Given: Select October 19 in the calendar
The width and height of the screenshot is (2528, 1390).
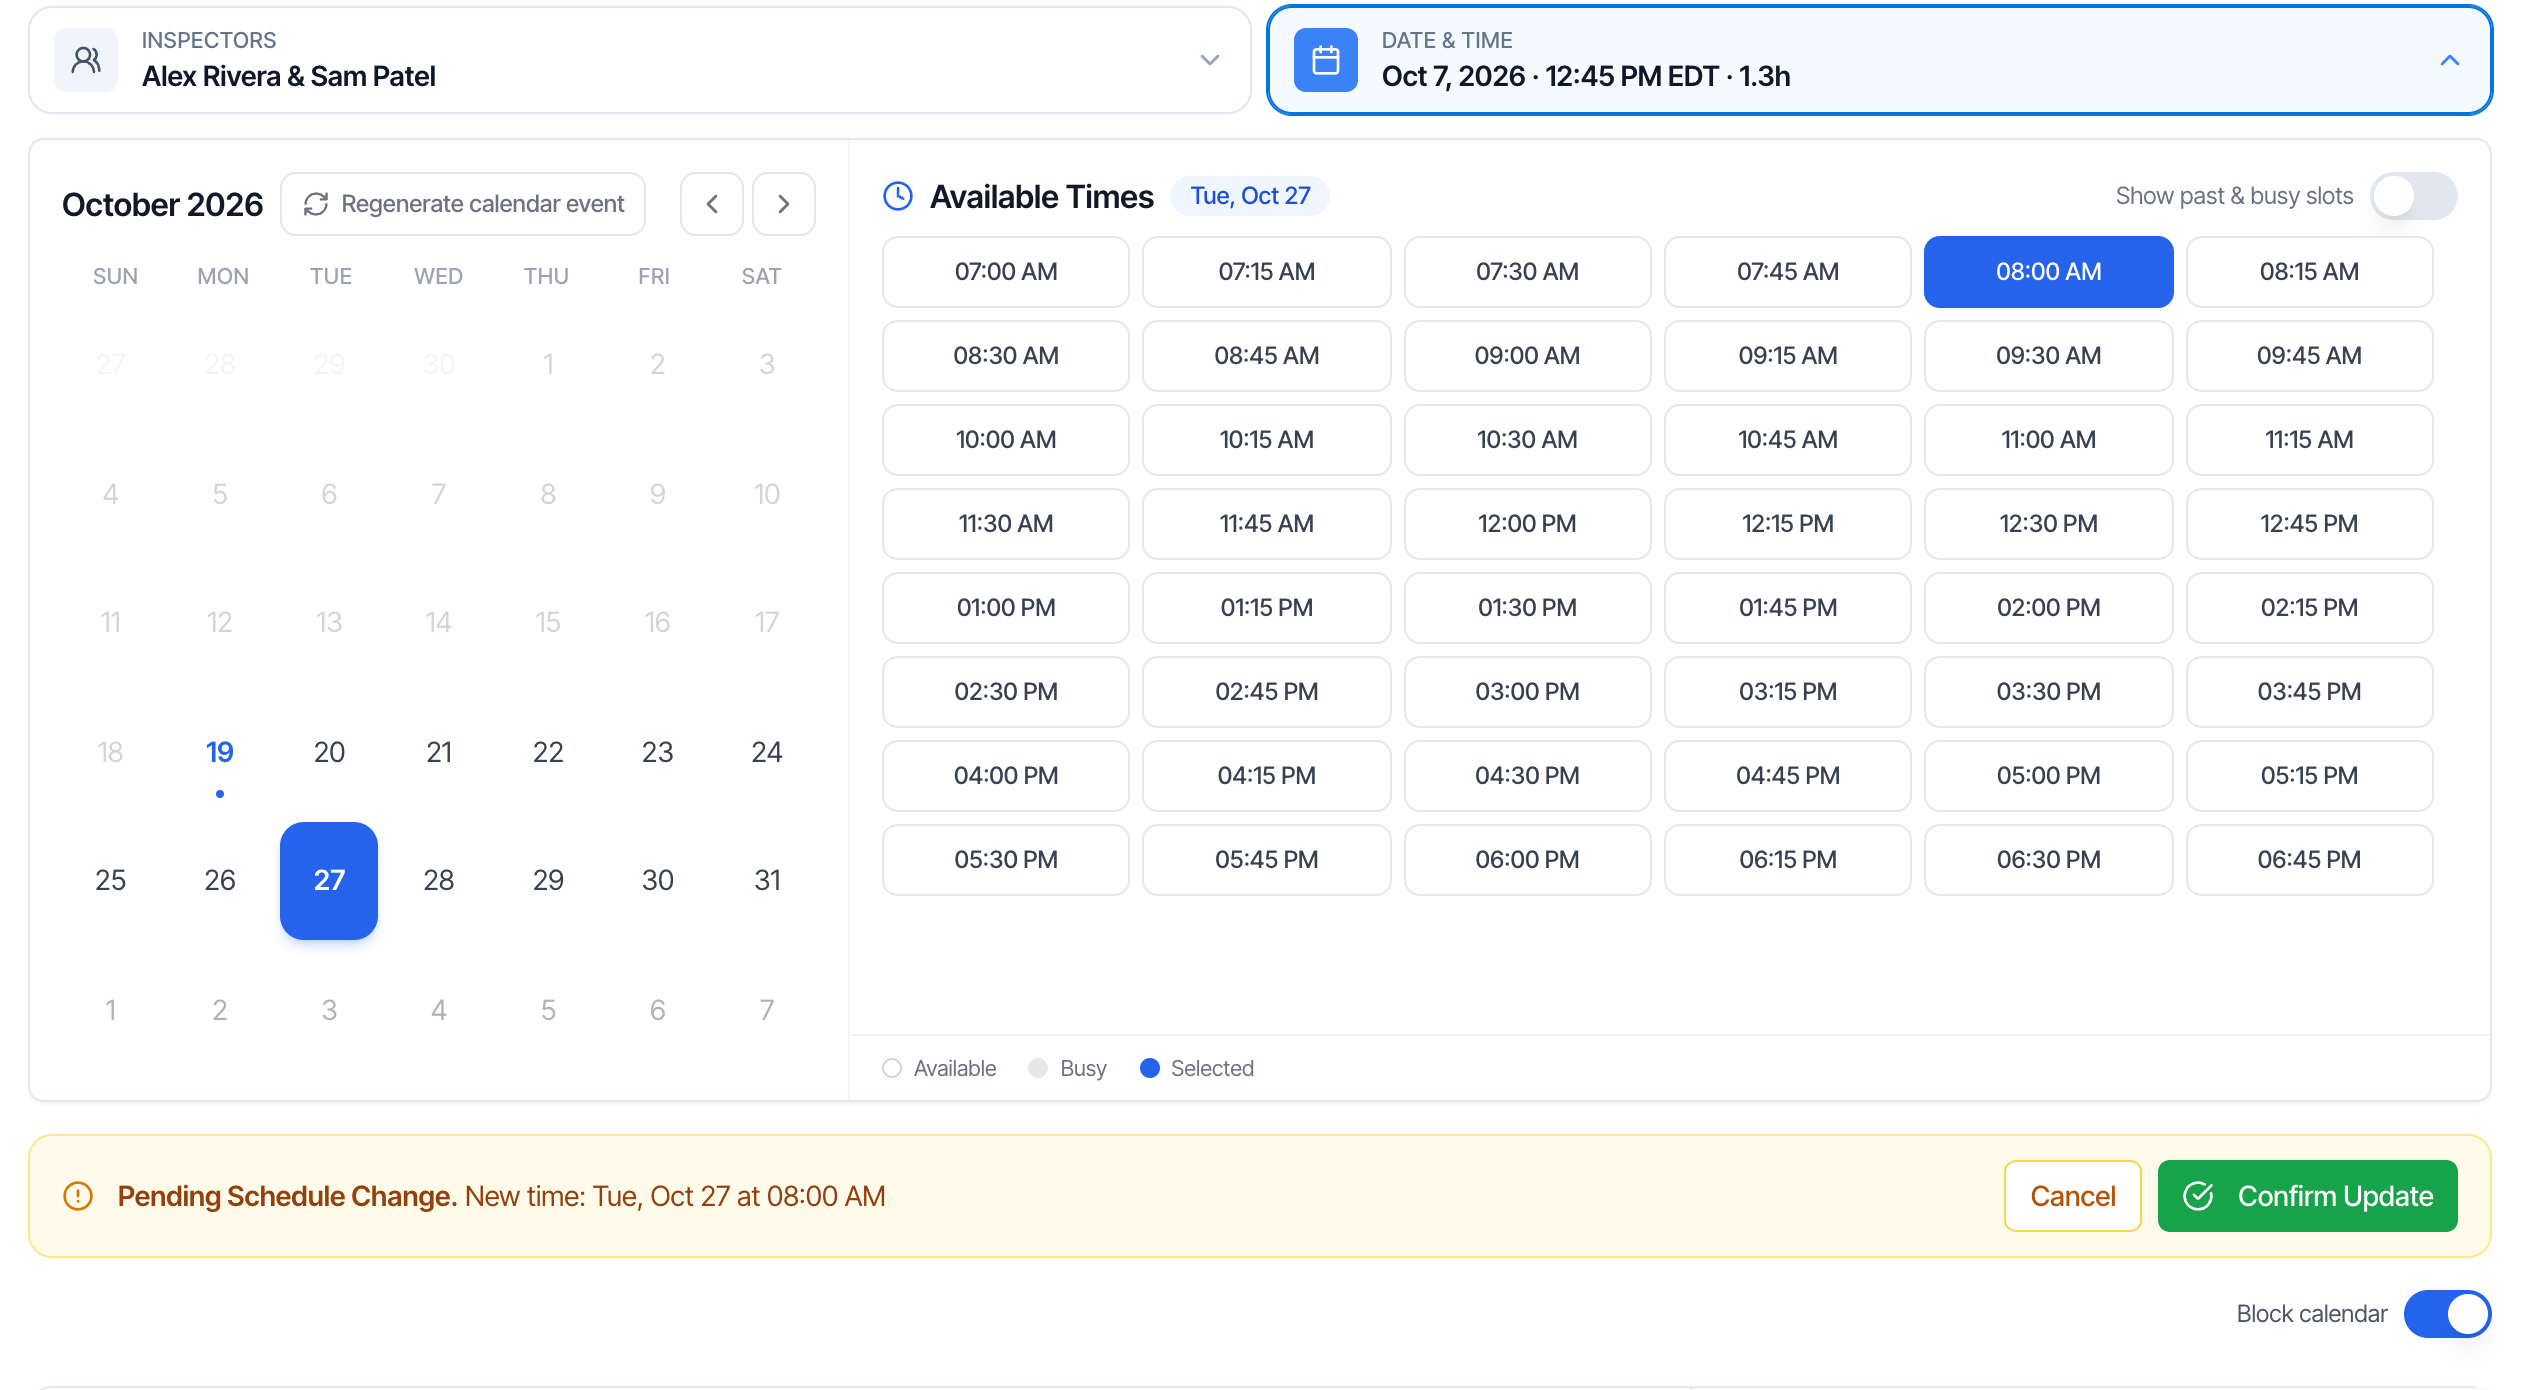Looking at the screenshot, I should pyautogui.click(x=220, y=752).
